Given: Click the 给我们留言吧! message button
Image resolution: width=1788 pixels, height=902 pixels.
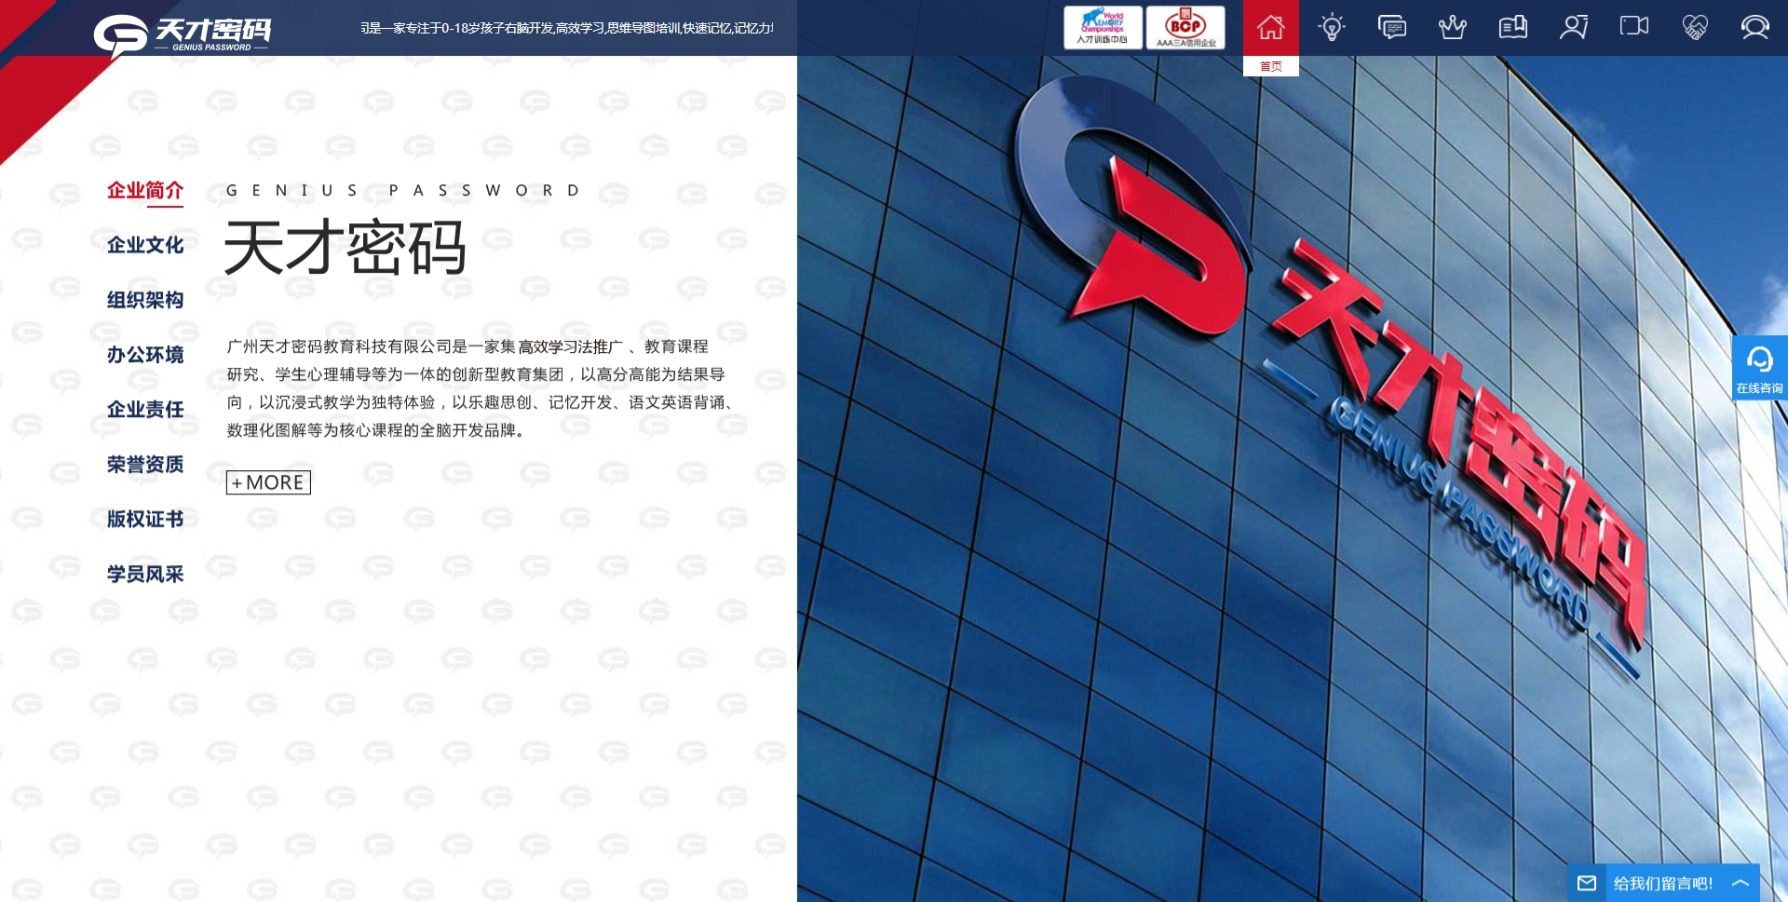Looking at the screenshot, I should [x=1663, y=883].
